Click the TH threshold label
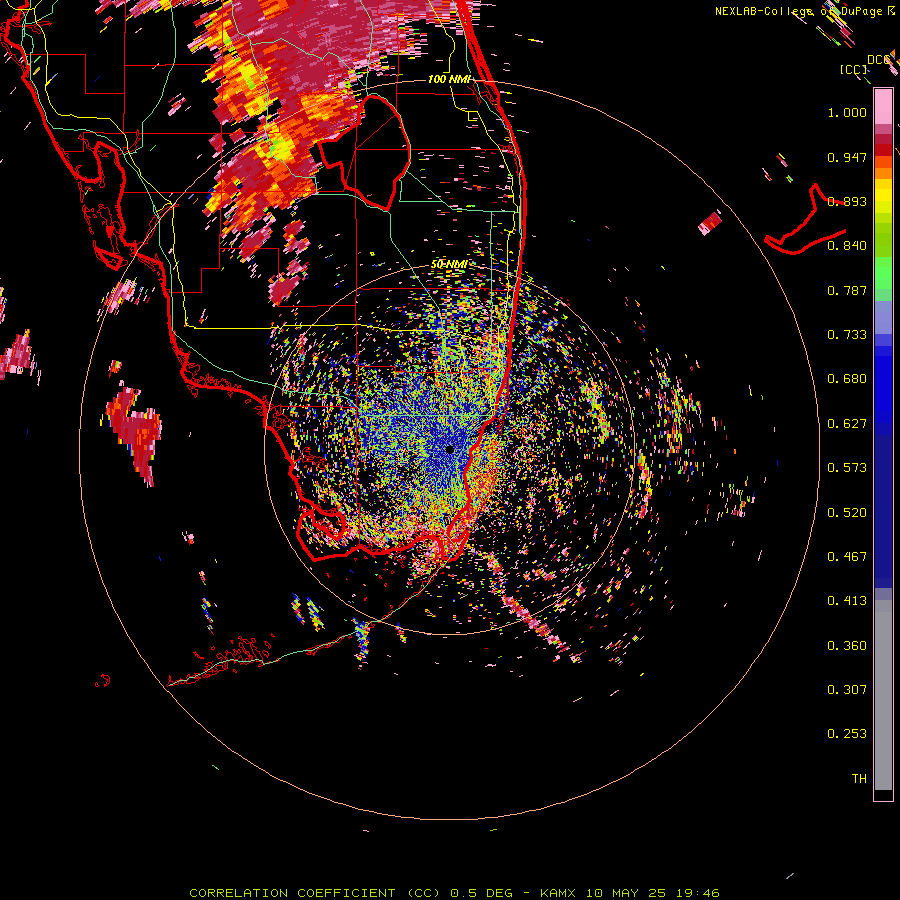 [859, 779]
